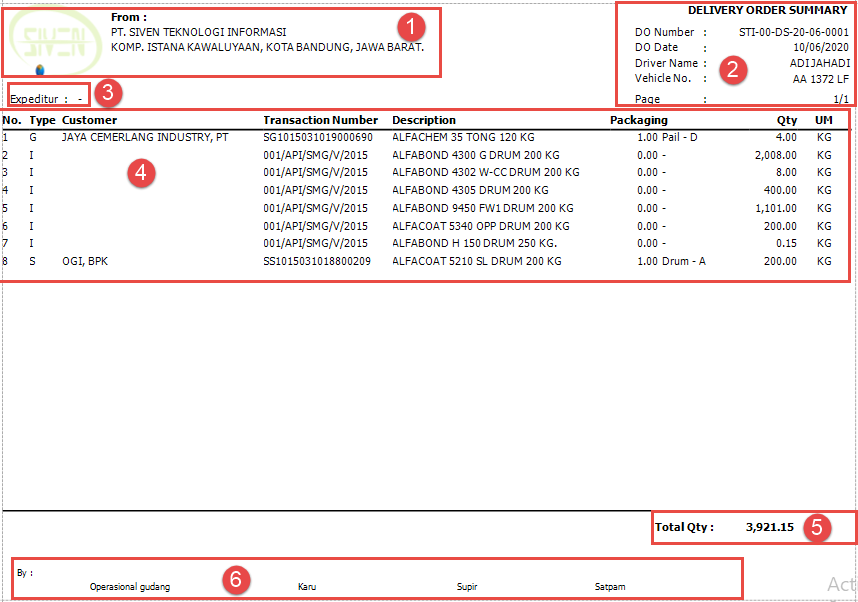Select transaction number SS1015031018800209
Screen dimensions: 858x602
(317, 261)
